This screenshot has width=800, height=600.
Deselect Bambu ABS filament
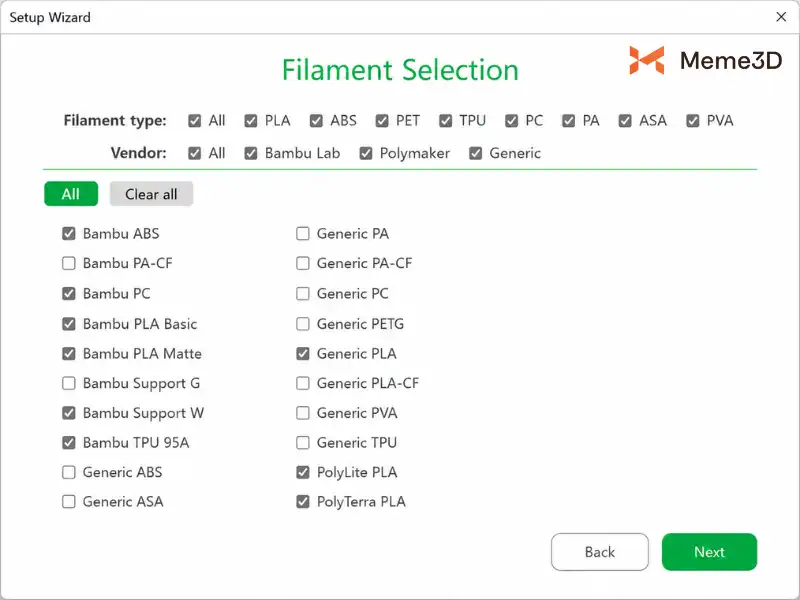click(x=68, y=234)
